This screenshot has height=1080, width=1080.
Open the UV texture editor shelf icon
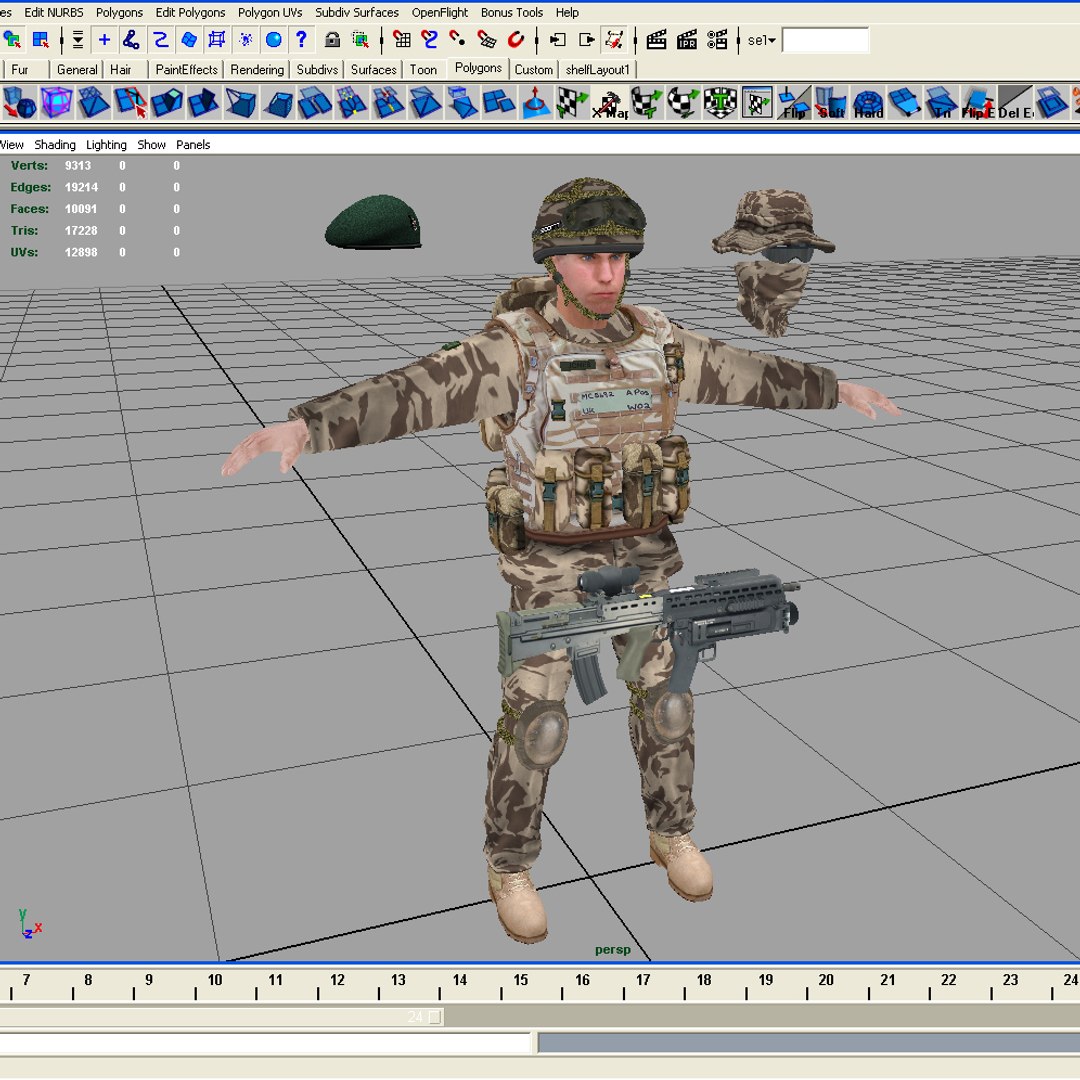click(x=757, y=103)
